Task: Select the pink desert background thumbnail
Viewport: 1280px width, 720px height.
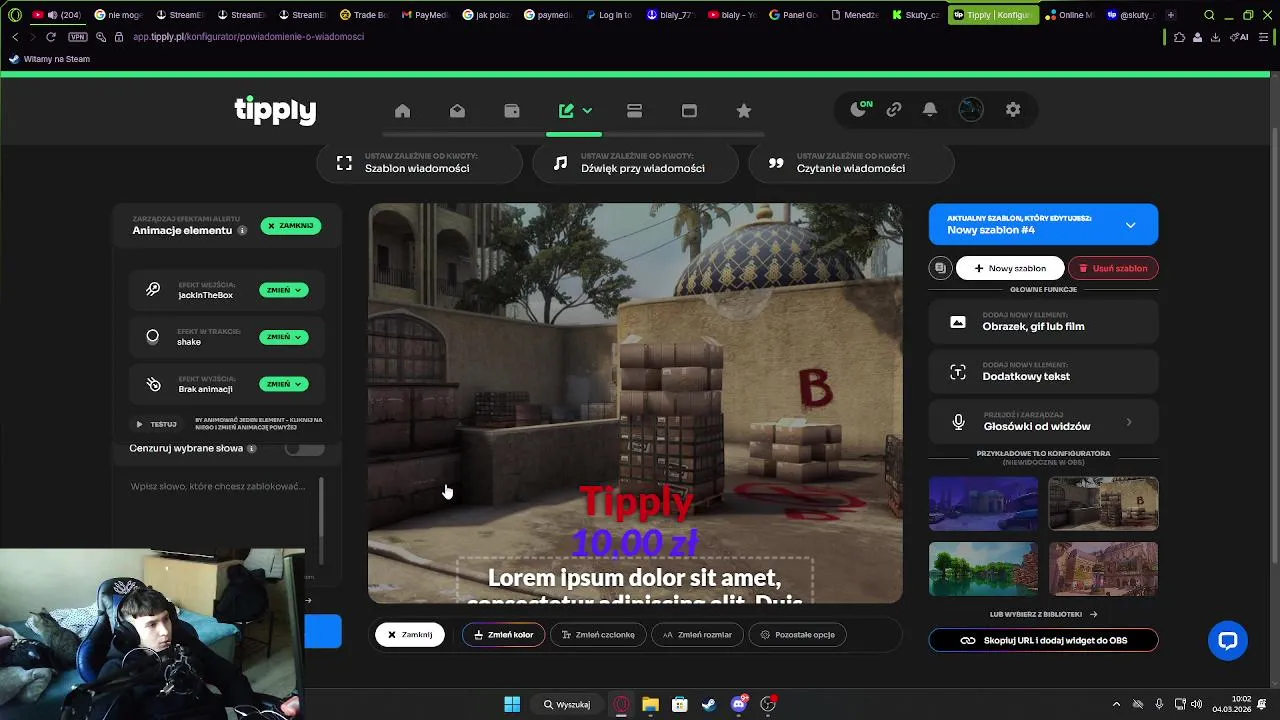Action: [x=1103, y=569]
